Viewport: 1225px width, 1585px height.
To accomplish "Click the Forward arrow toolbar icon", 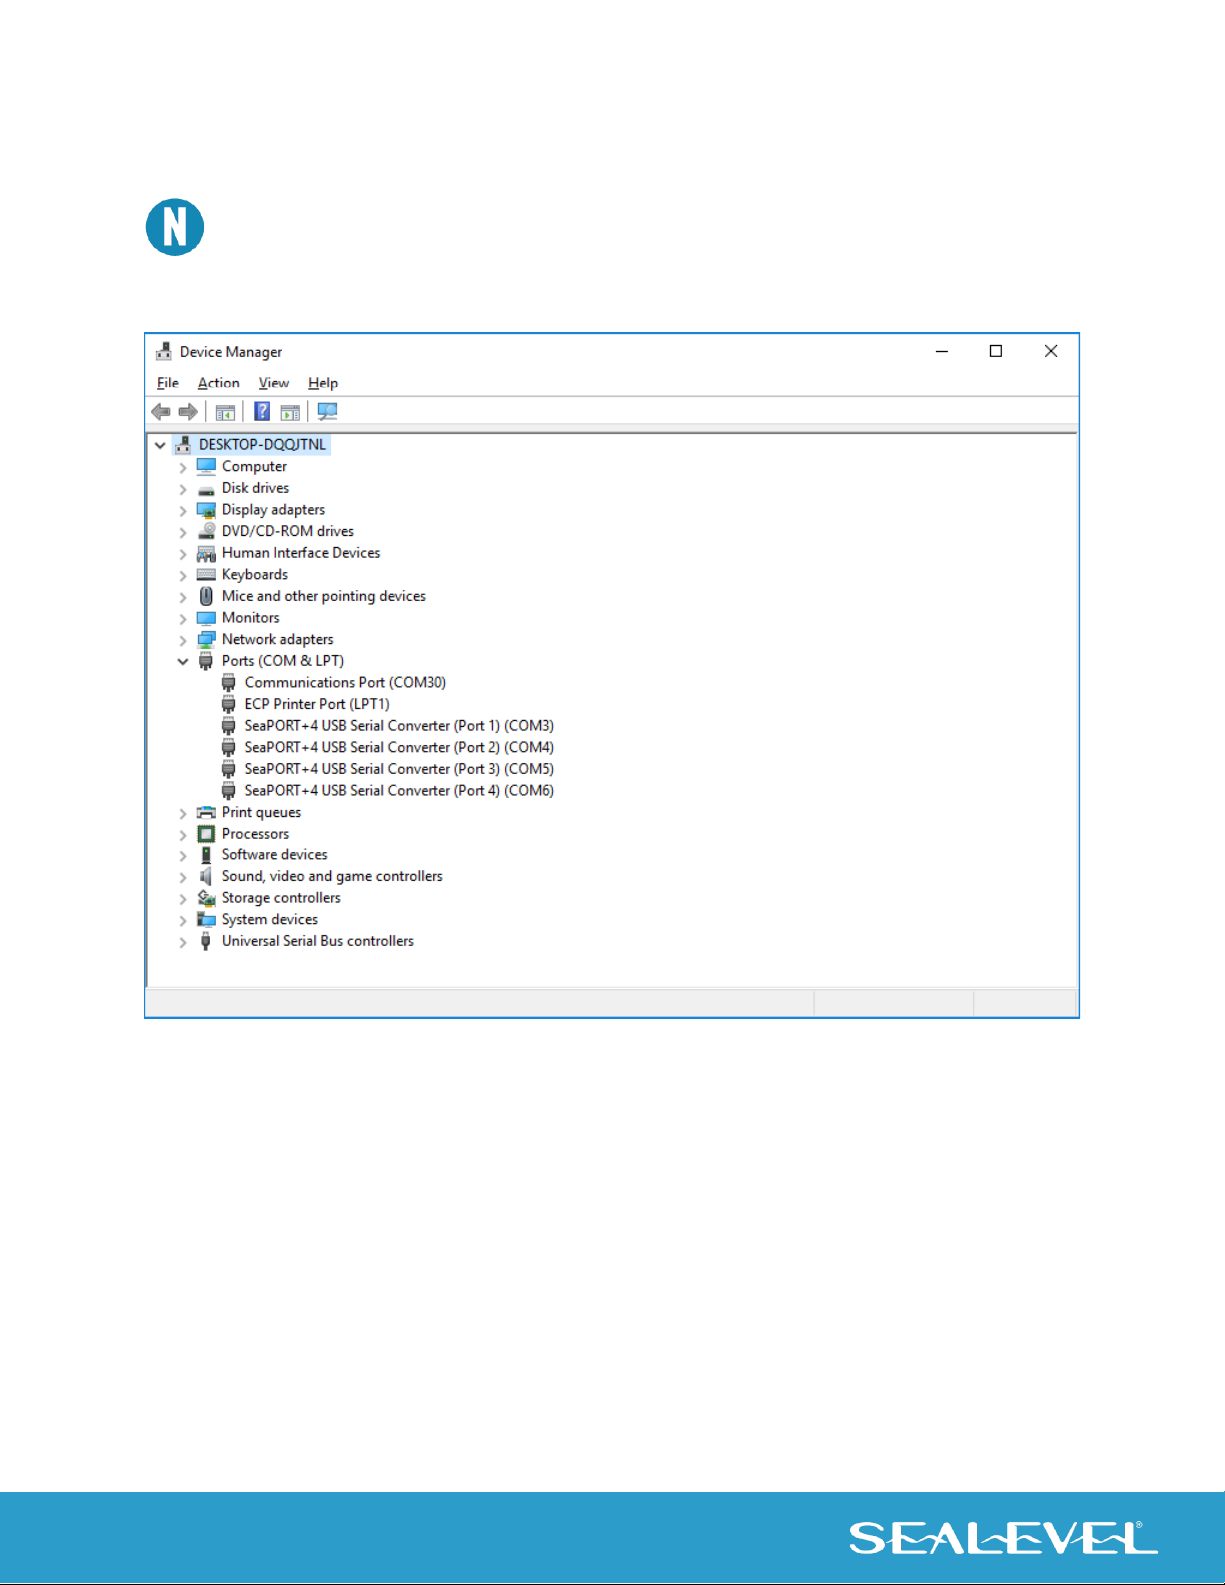I will pyautogui.click(x=188, y=412).
